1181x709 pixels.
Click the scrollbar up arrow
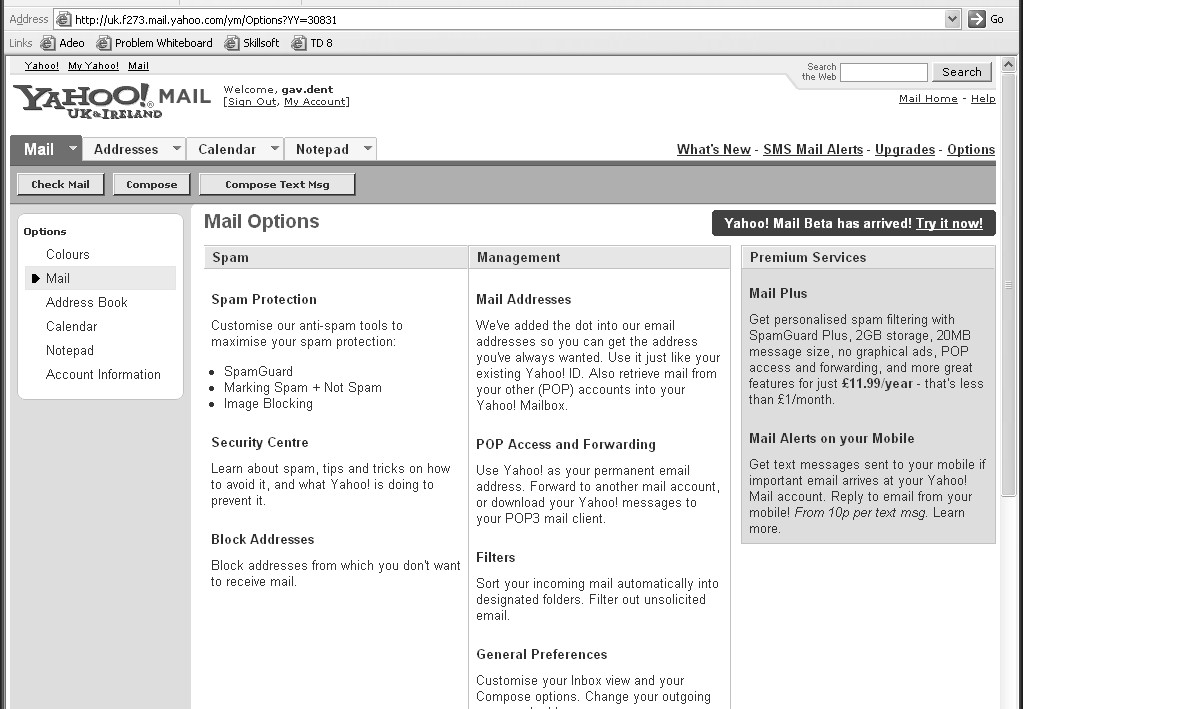point(1009,65)
